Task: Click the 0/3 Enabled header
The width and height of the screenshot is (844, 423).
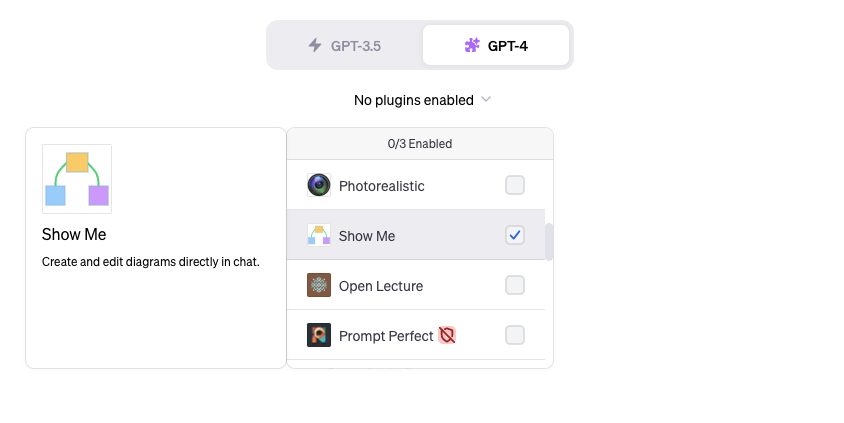Action: click(420, 144)
